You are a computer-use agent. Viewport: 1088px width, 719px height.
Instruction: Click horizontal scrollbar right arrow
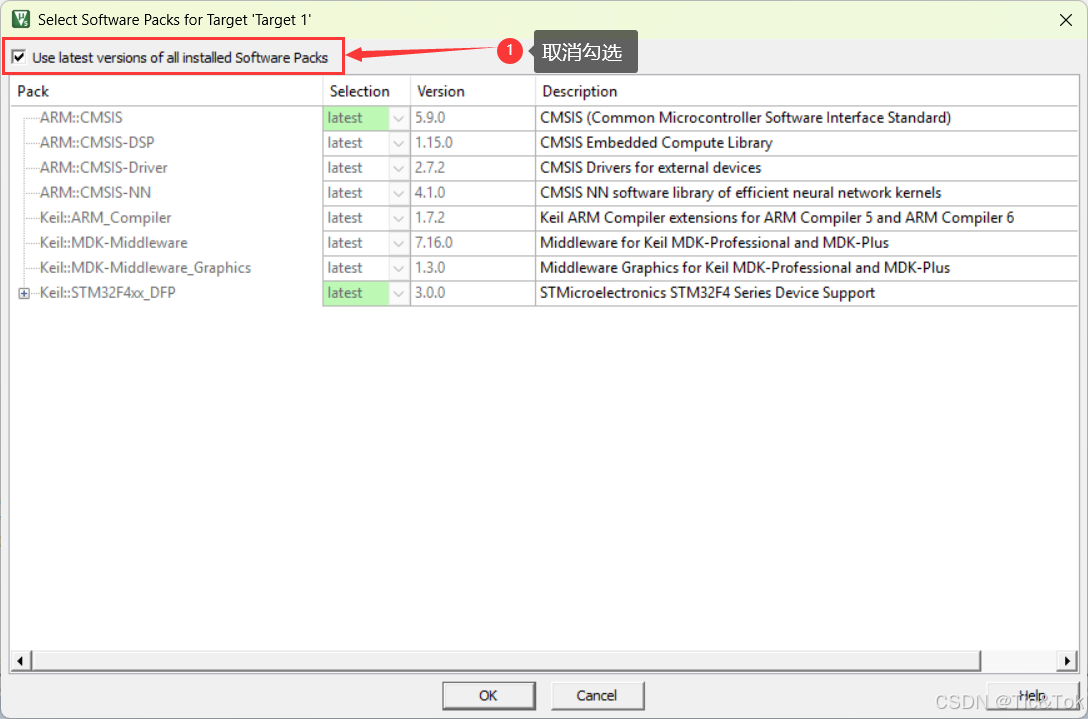pos(1064,661)
